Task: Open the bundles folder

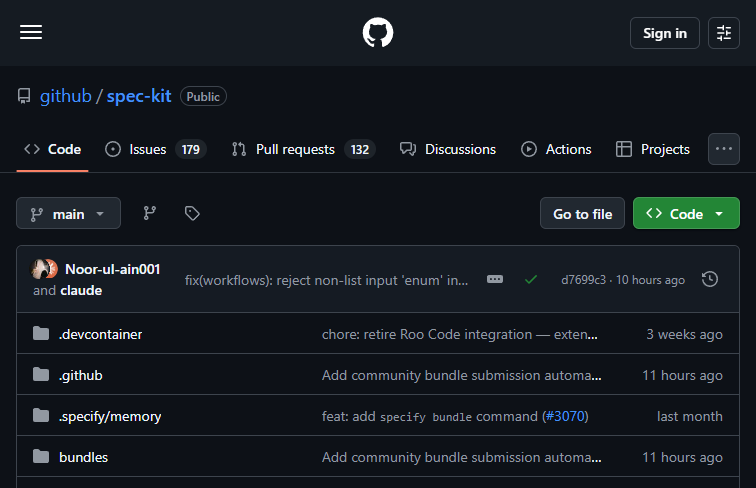Action: (83, 457)
